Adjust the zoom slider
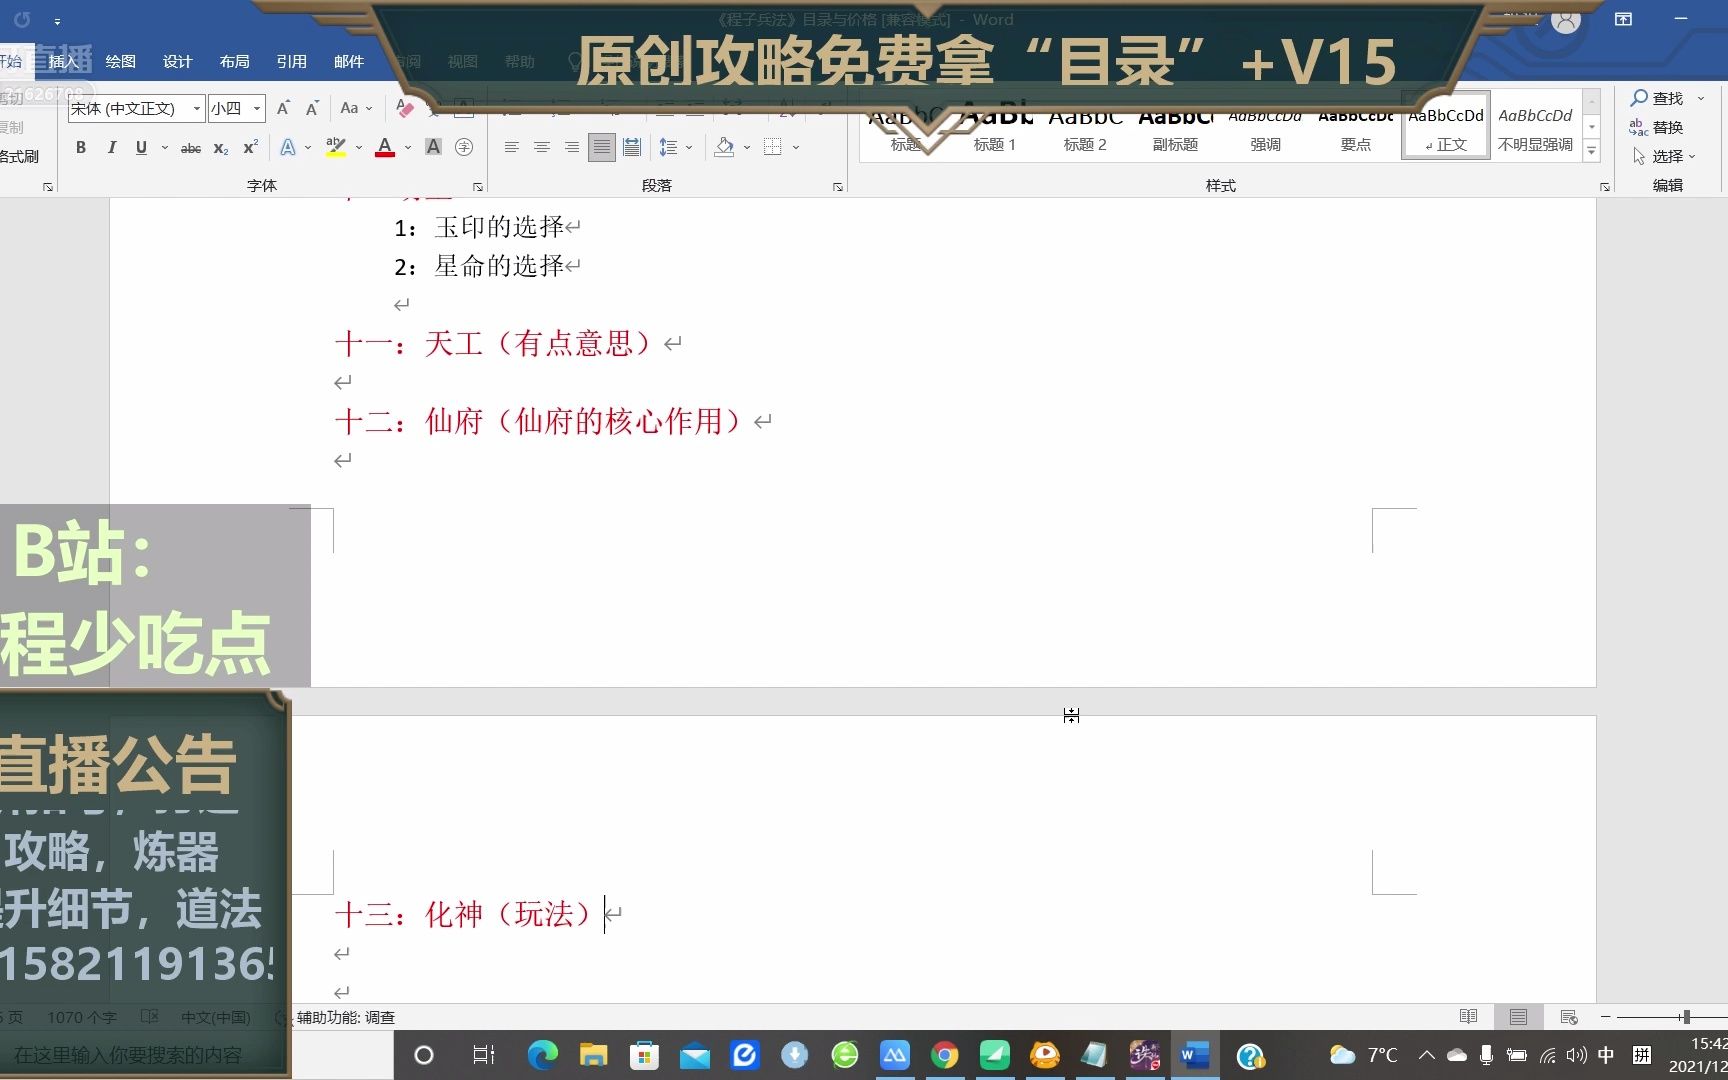 [x=1686, y=1017]
